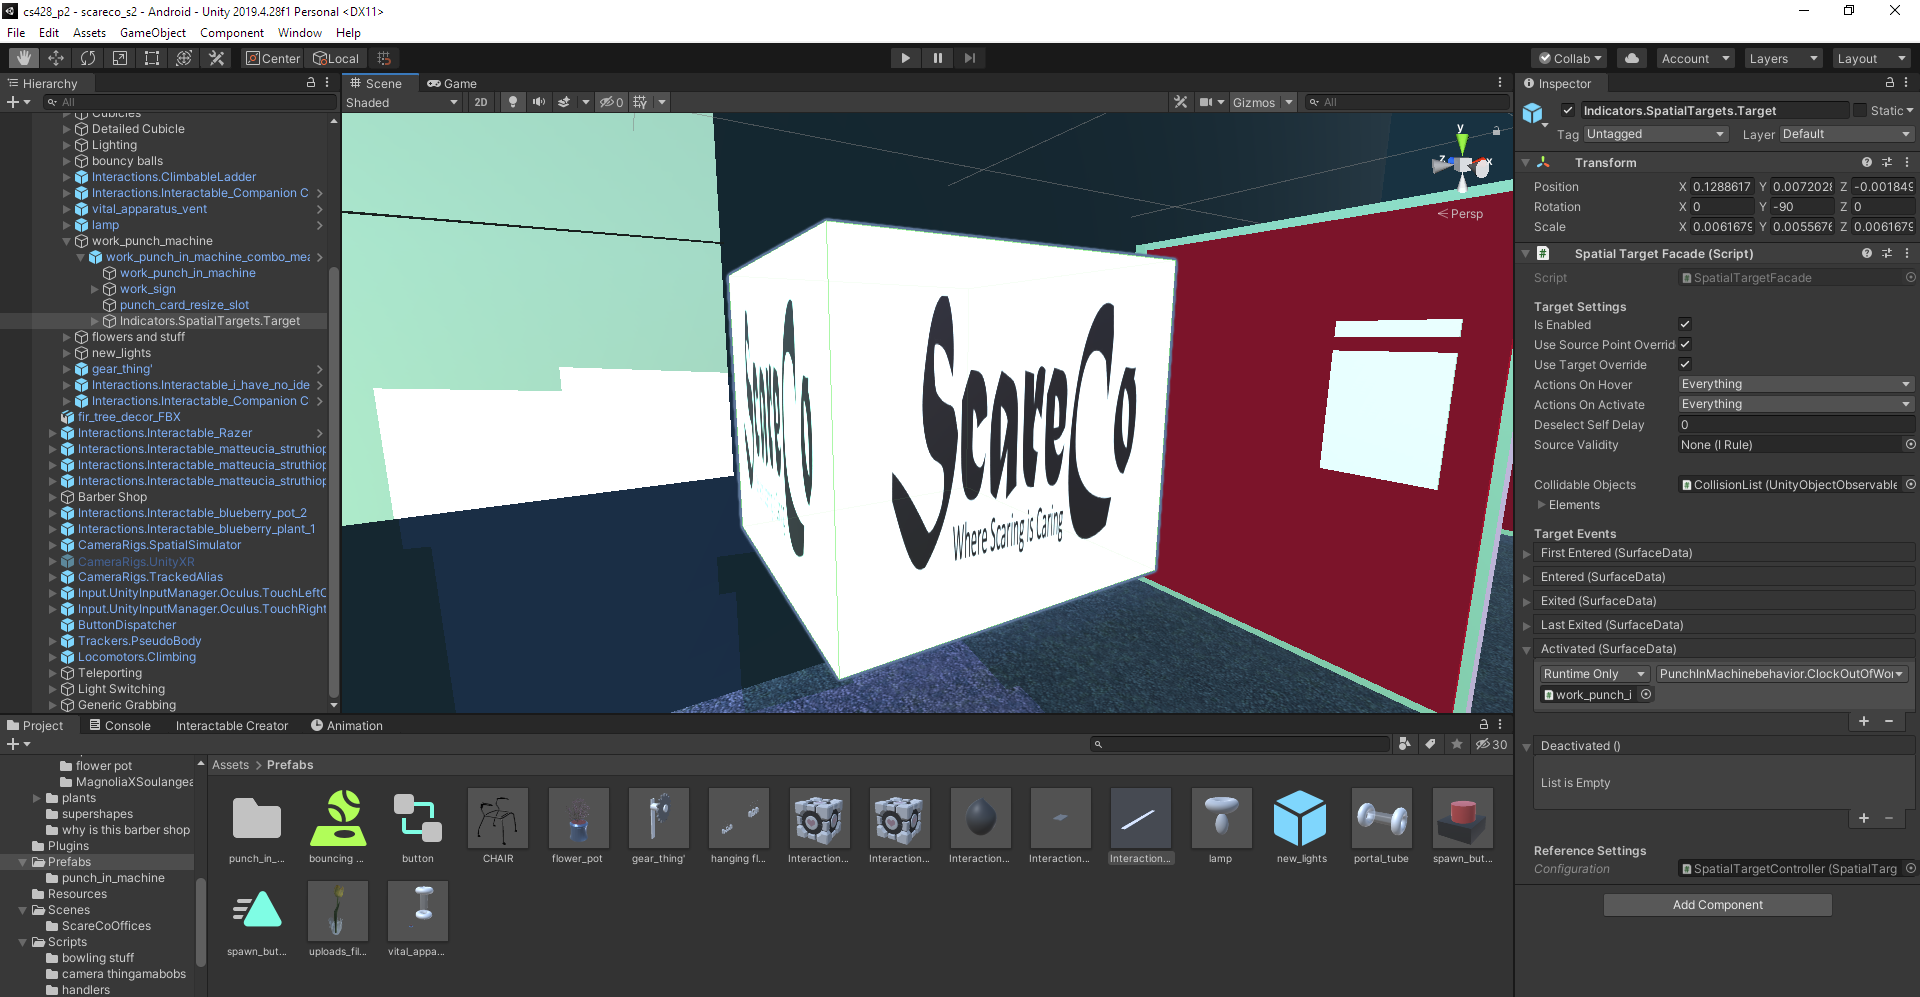Select the Hand tool in the toolbar

point(23,58)
